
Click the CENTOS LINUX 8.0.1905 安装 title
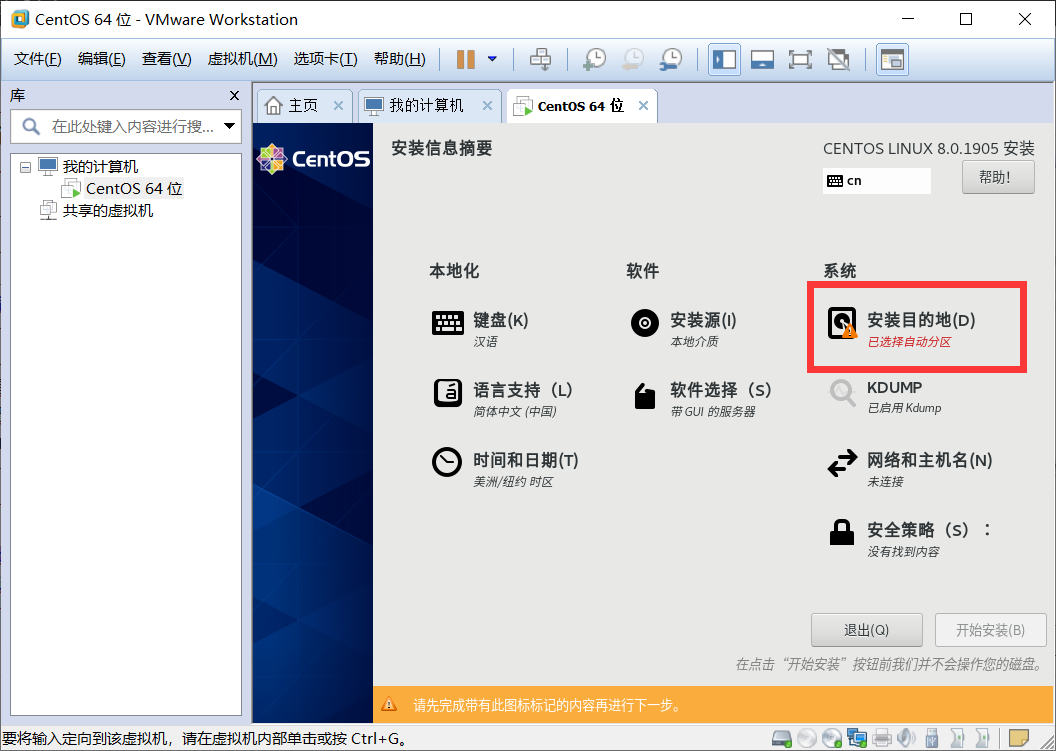click(929, 148)
